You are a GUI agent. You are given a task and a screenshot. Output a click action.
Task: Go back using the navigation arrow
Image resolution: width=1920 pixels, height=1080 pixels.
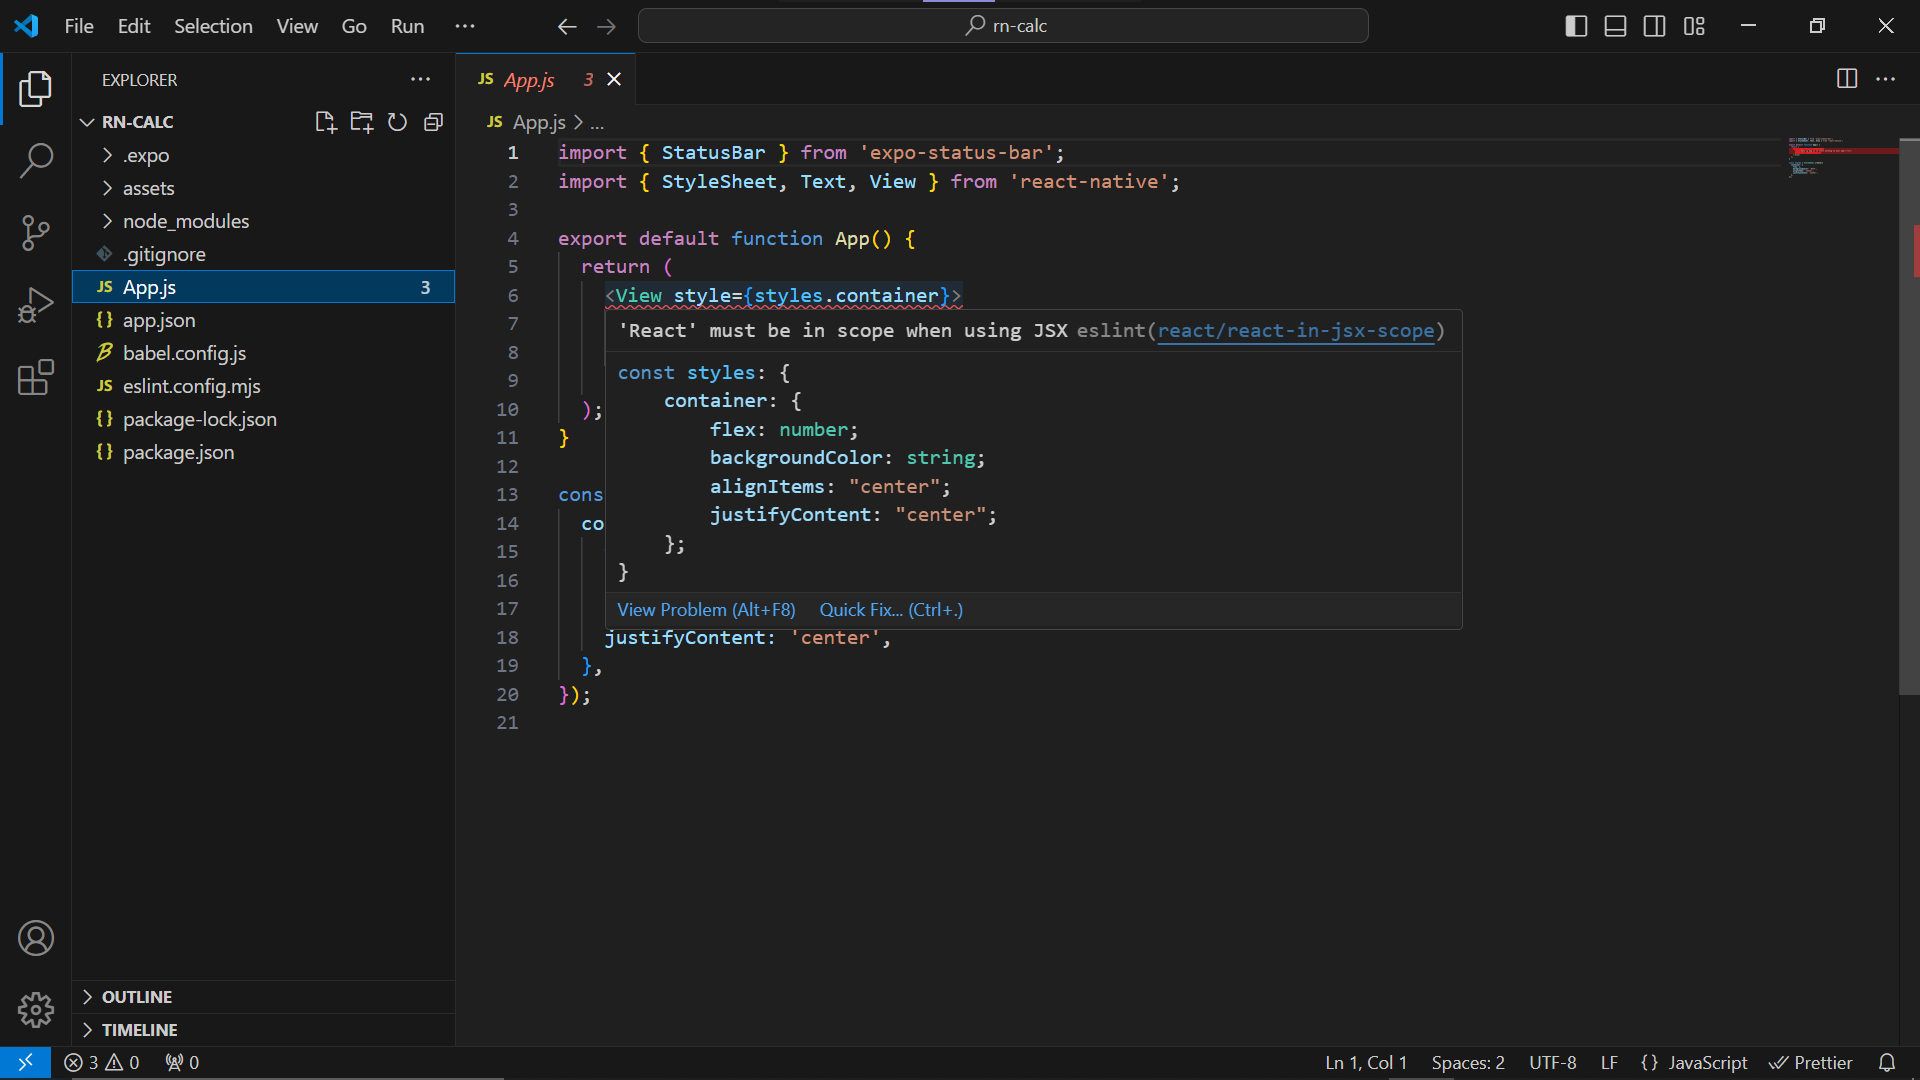(567, 26)
